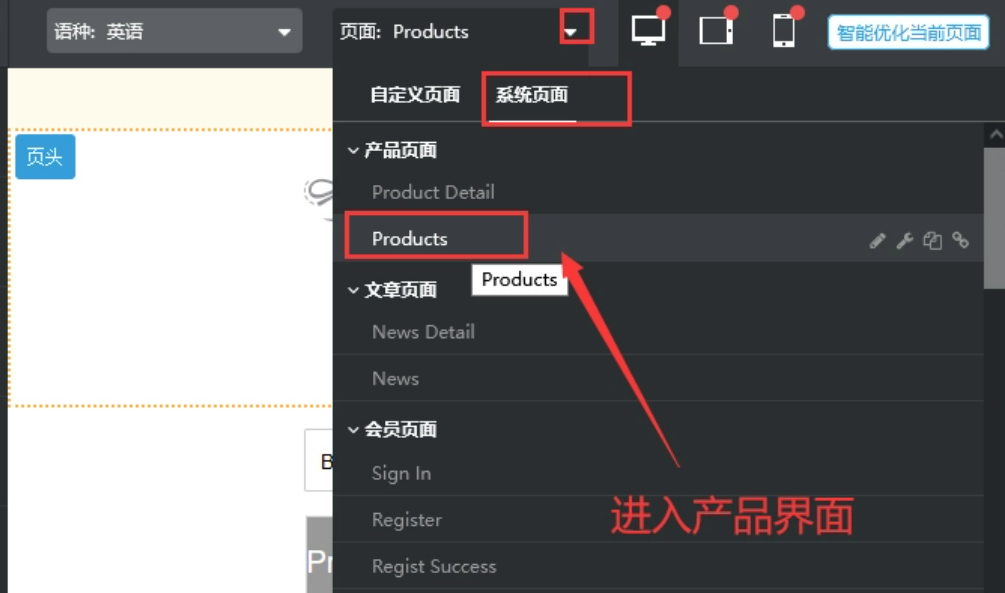Image resolution: width=1005 pixels, height=593 pixels.
Task: Open the News Detail page
Action: pyautogui.click(x=423, y=332)
